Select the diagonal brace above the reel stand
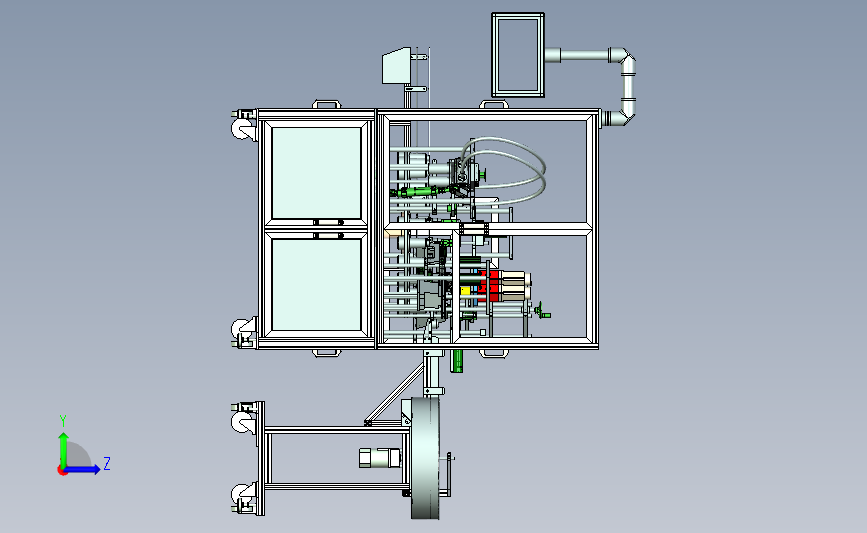 (x=394, y=395)
